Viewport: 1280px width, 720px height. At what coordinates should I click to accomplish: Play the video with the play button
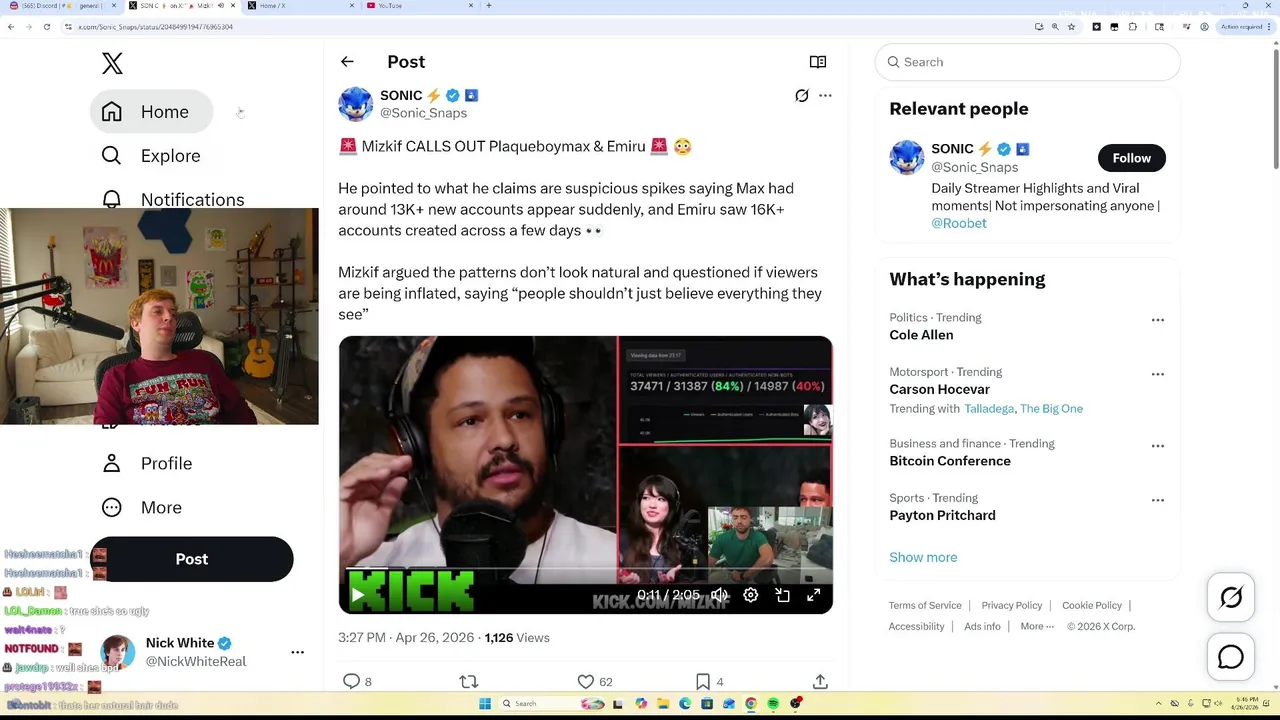coord(357,596)
